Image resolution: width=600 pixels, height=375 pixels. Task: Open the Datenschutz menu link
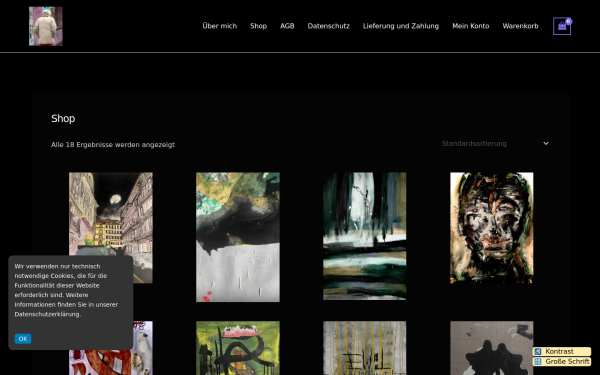(x=328, y=26)
